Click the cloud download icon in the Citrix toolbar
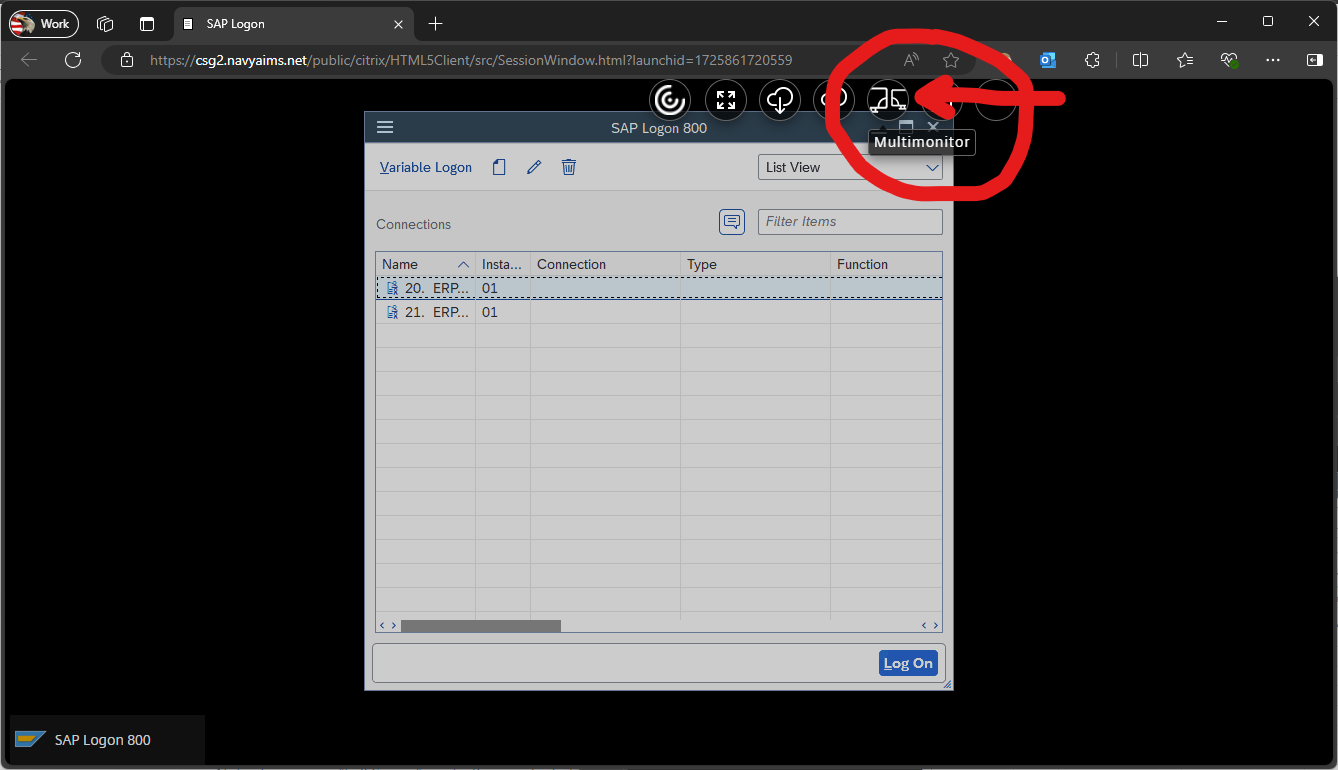 click(779, 99)
